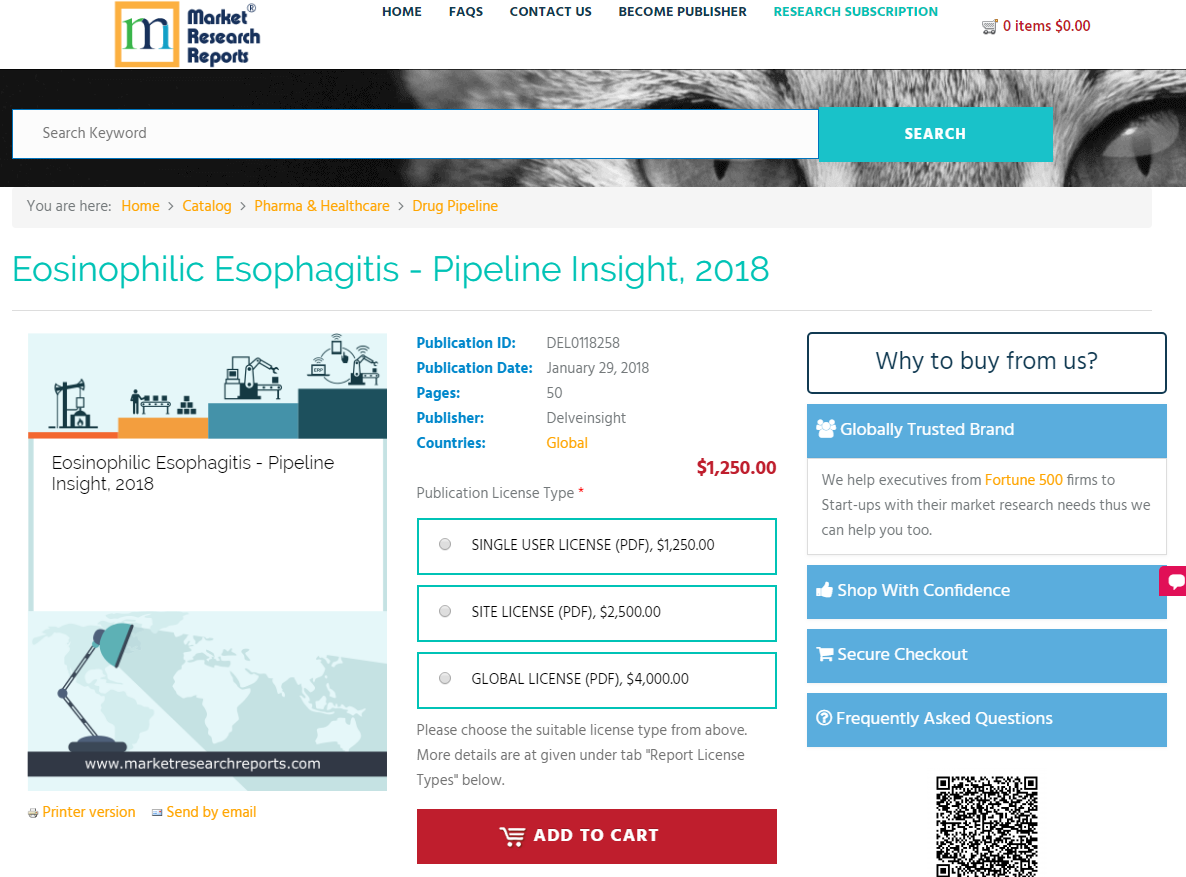Click the Send by email link

(x=211, y=812)
